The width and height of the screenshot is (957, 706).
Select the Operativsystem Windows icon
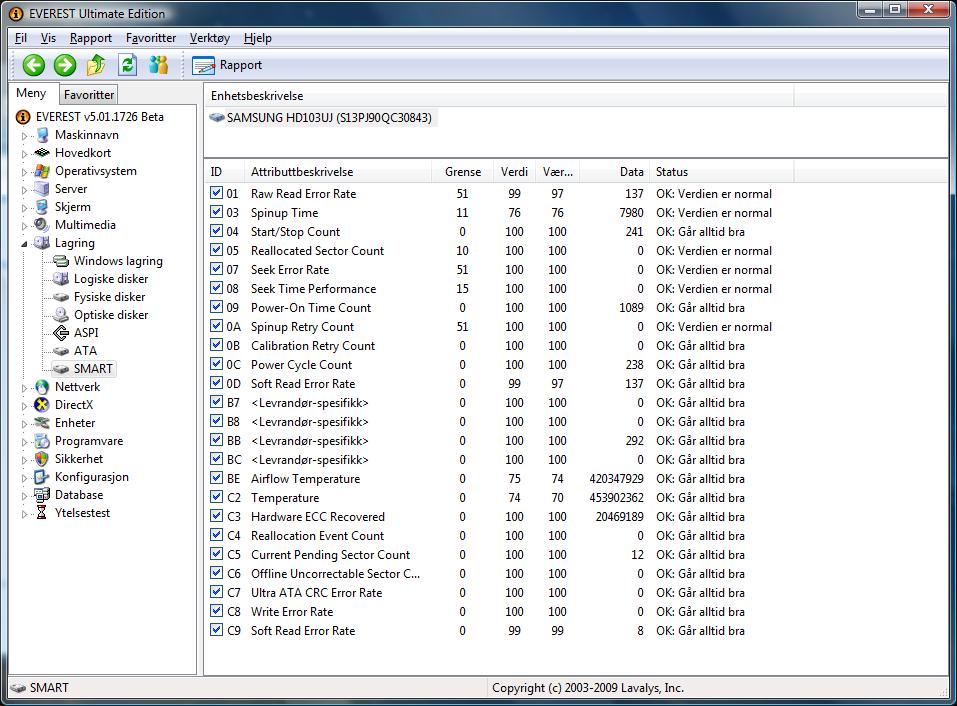coord(42,171)
